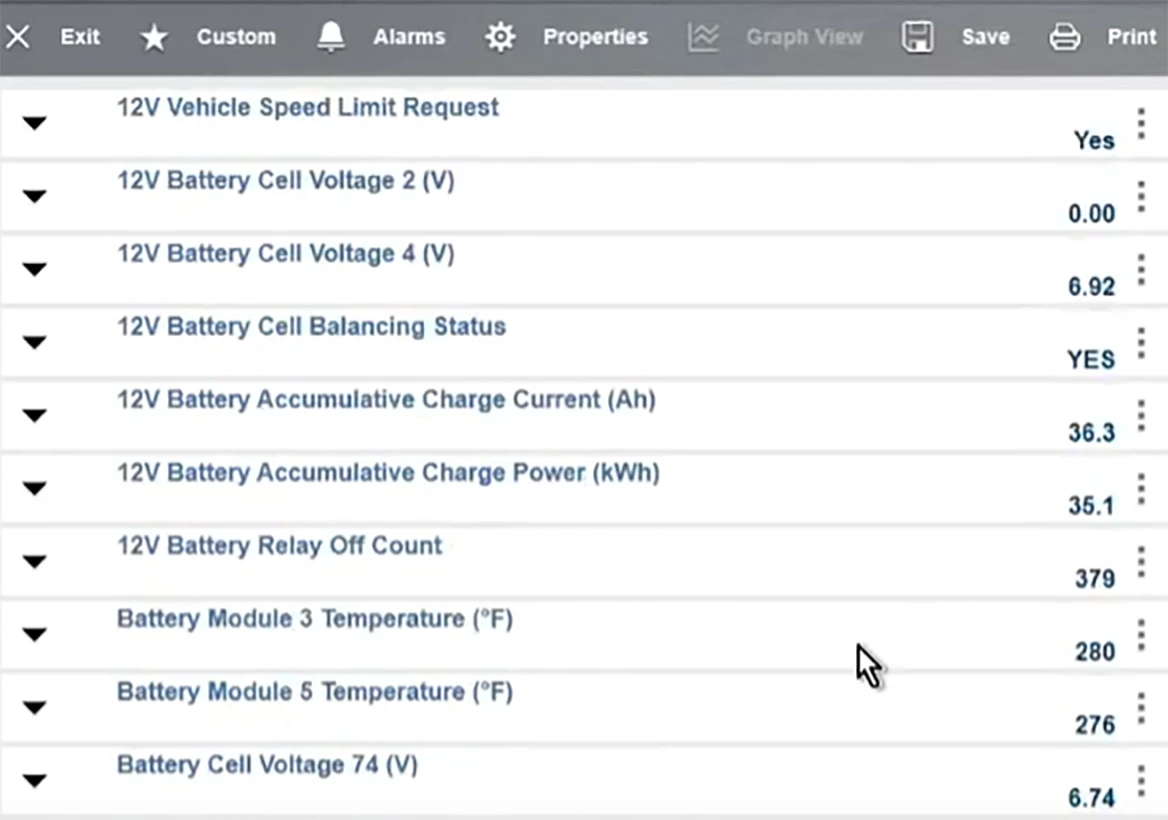Viewport: 1168px width, 820px height.
Task: Open Properties via gear icon
Action: [x=500, y=38]
